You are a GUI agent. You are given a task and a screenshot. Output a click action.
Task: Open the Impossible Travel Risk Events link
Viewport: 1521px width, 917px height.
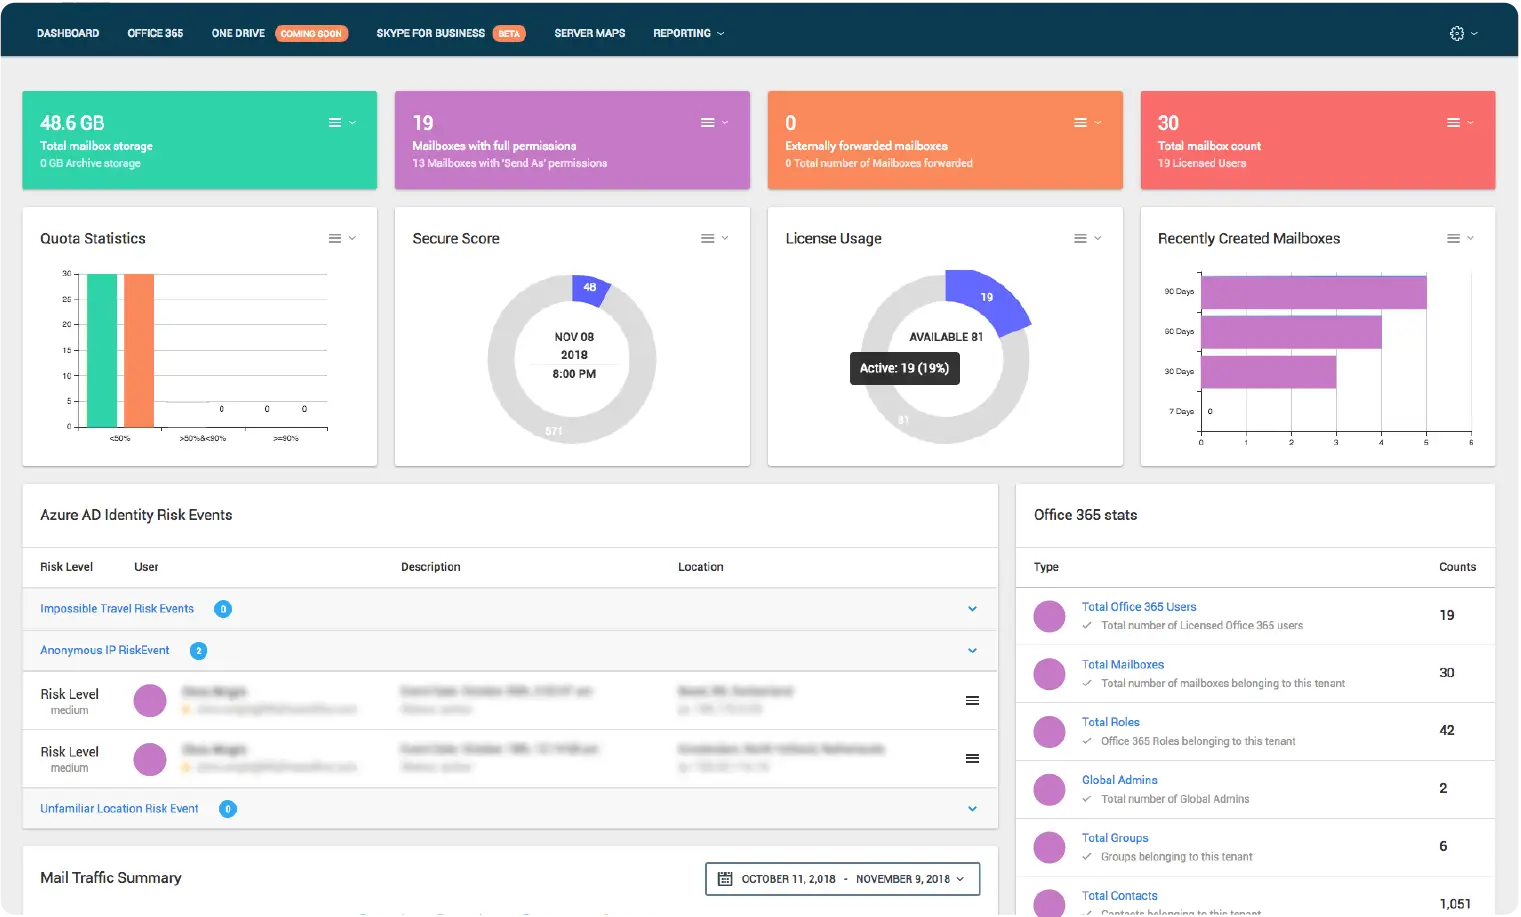tap(117, 609)
